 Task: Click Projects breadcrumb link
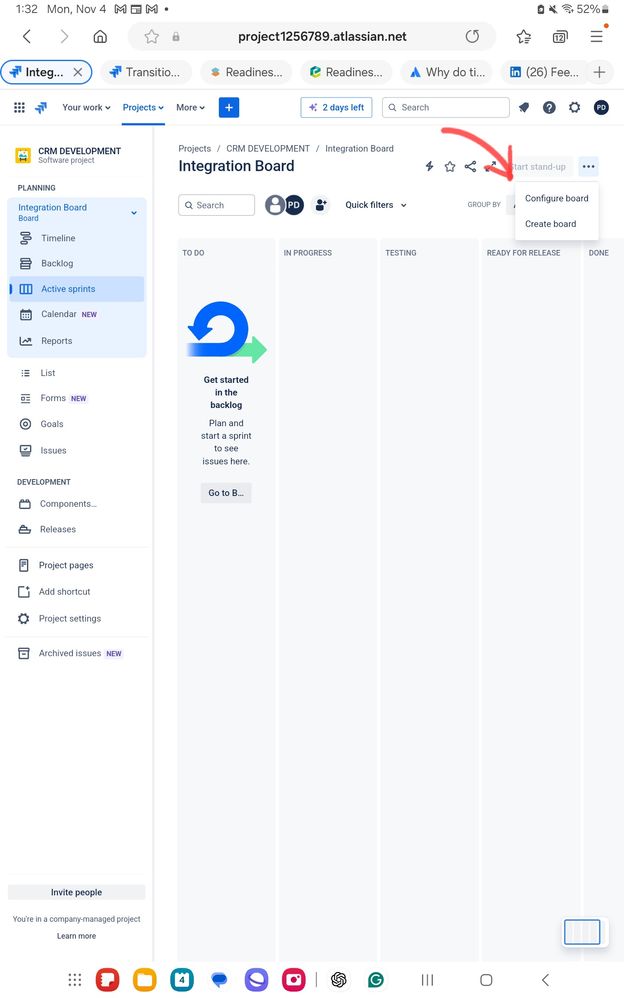pos(194,149)
